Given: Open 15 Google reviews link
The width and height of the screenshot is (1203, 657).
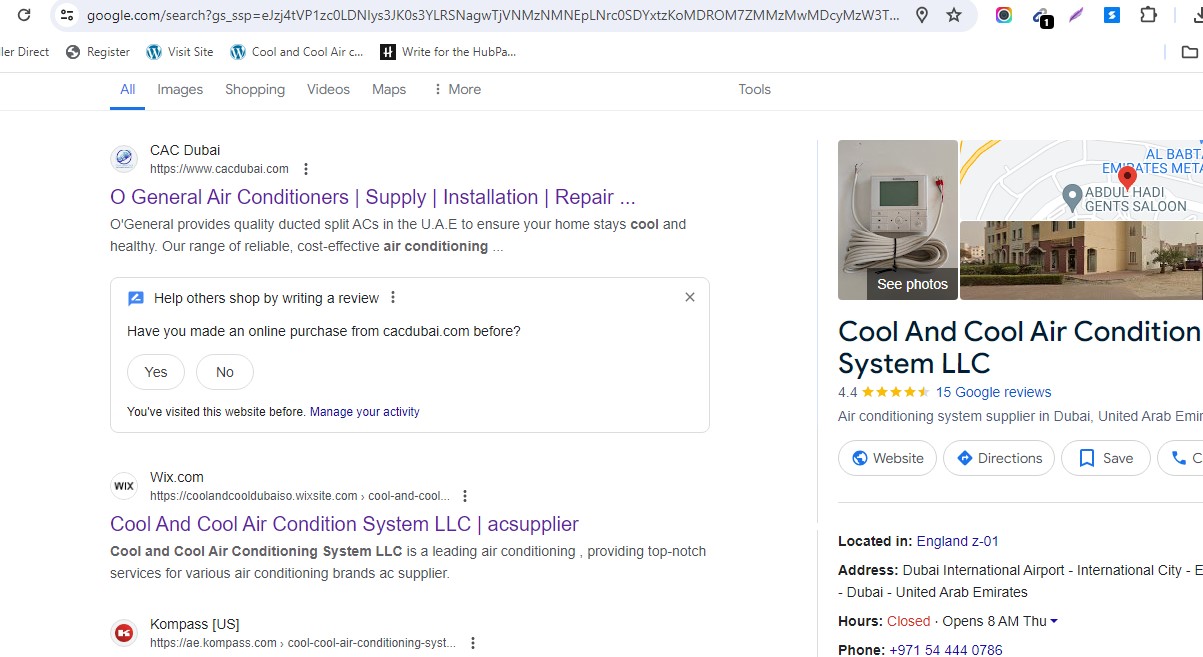Looking at the screenshot, I should click(993, 392).
